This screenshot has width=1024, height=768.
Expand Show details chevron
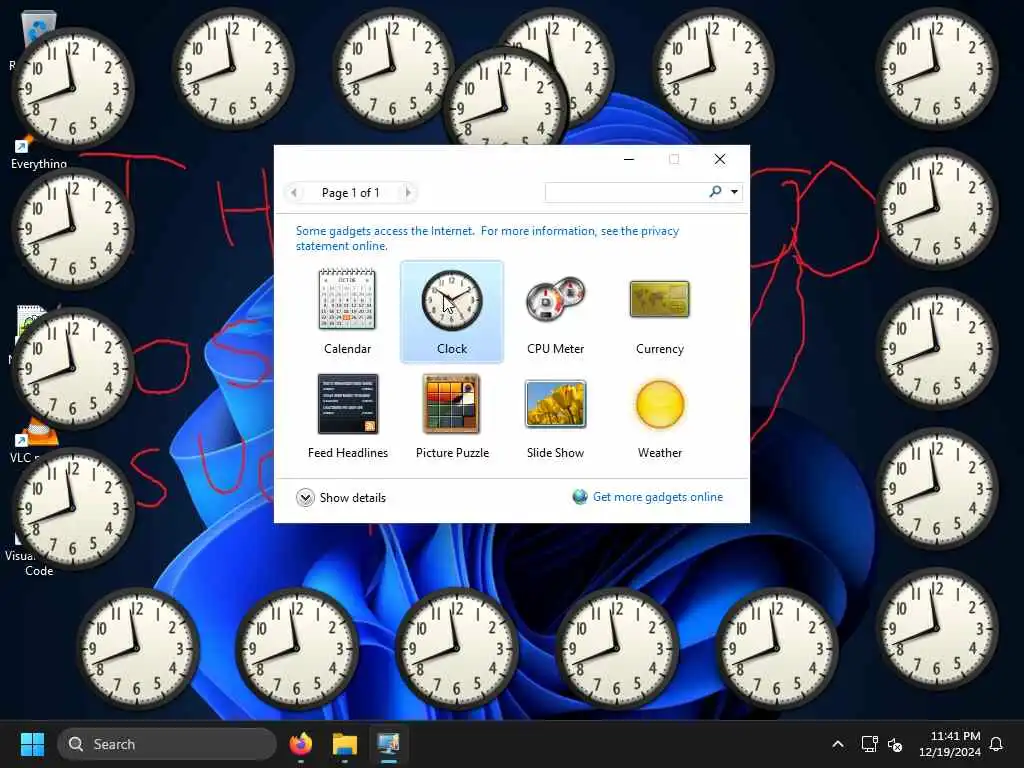point(305,498)
